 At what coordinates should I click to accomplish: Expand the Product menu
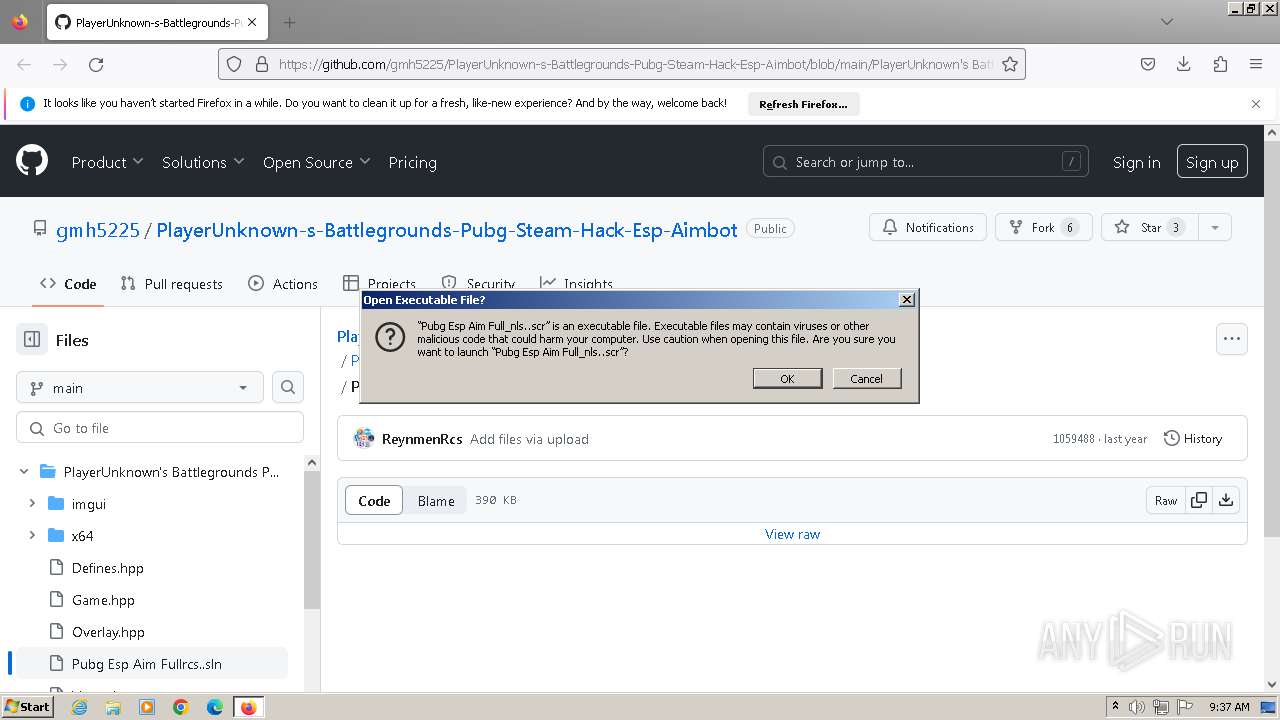point(107,162)
